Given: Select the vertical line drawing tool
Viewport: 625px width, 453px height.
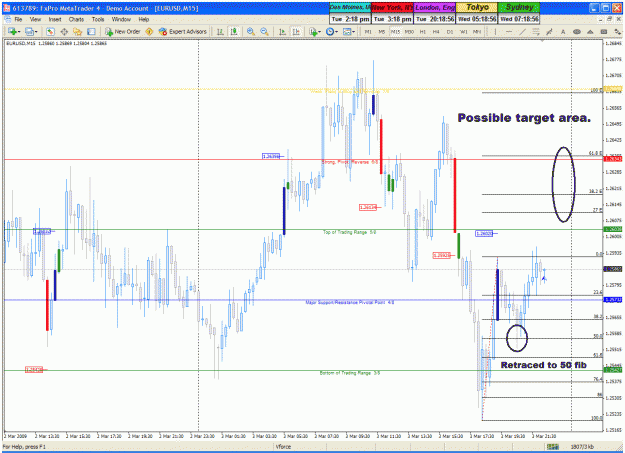Looking at the screenshot, I should pos(495,32).
